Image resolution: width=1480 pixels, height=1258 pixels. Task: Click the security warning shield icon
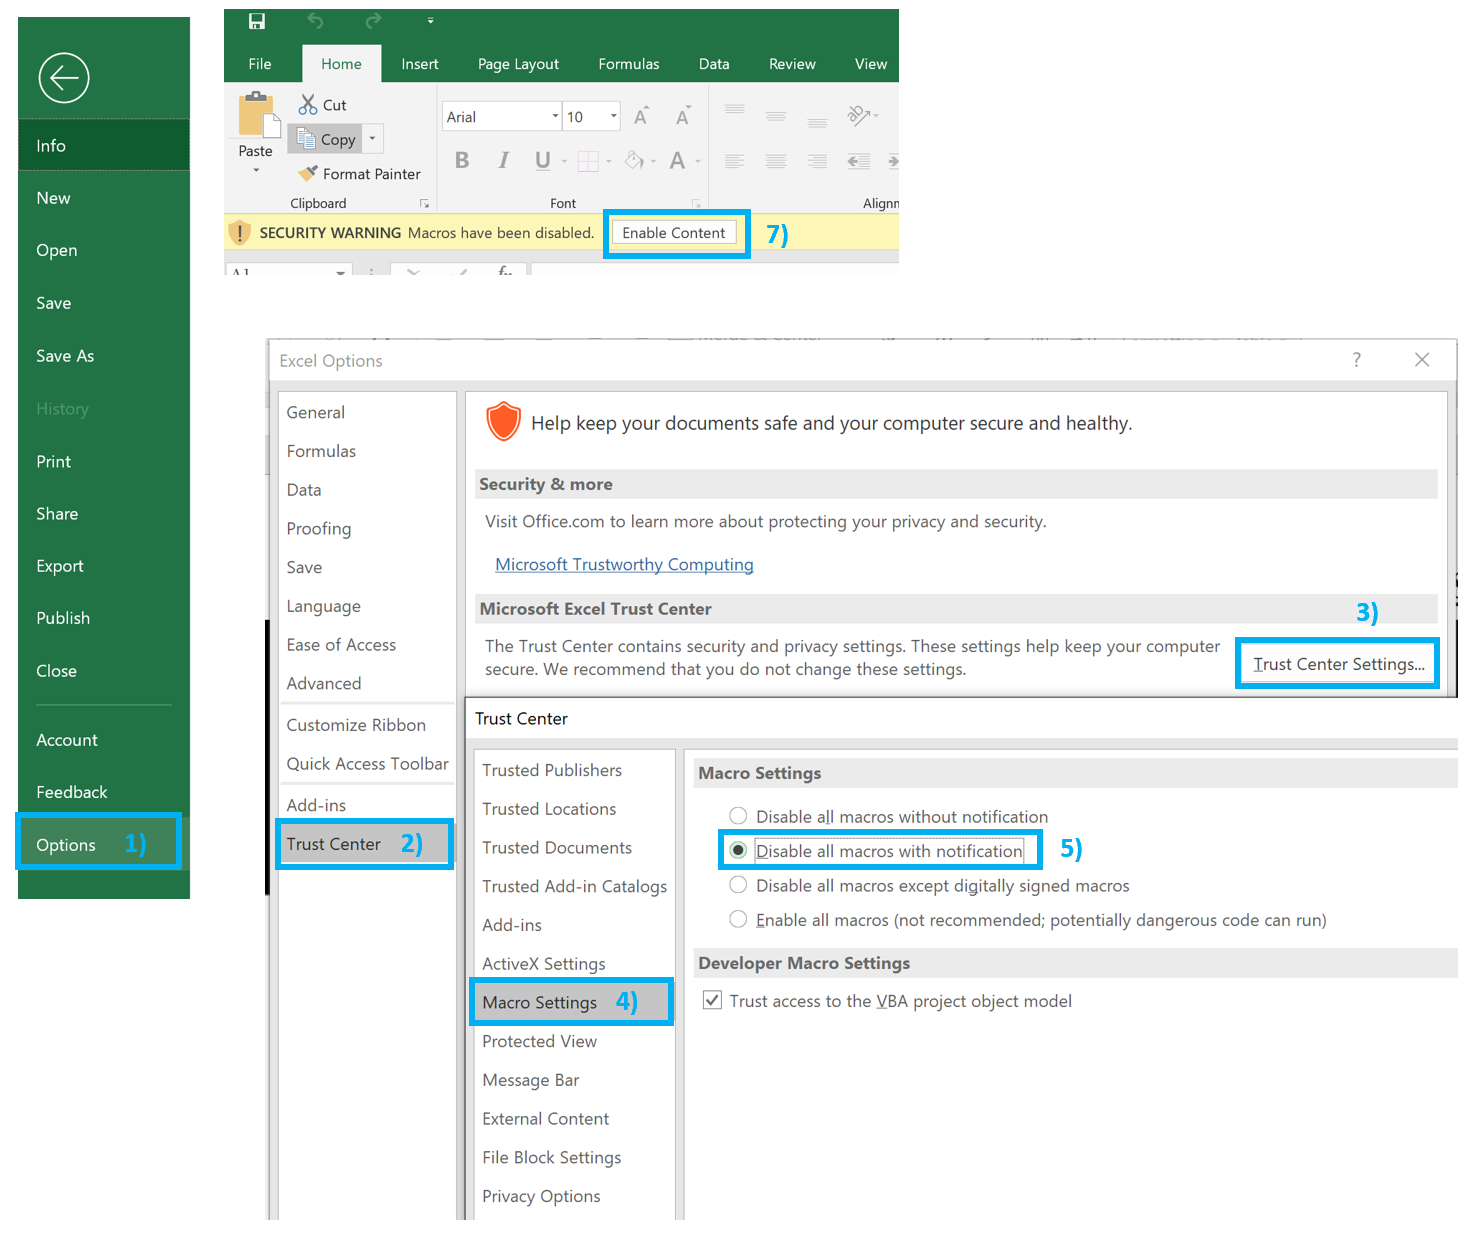pos(239,233)
